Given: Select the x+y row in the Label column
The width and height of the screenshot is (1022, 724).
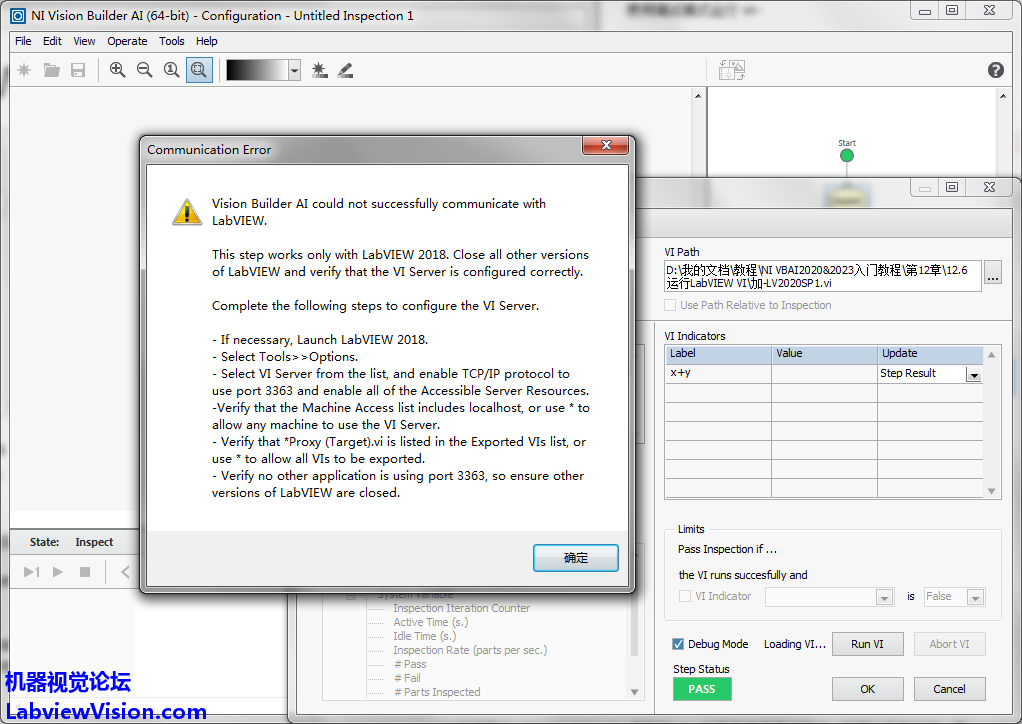Looking at the screenshot, I should click(718, 373).
